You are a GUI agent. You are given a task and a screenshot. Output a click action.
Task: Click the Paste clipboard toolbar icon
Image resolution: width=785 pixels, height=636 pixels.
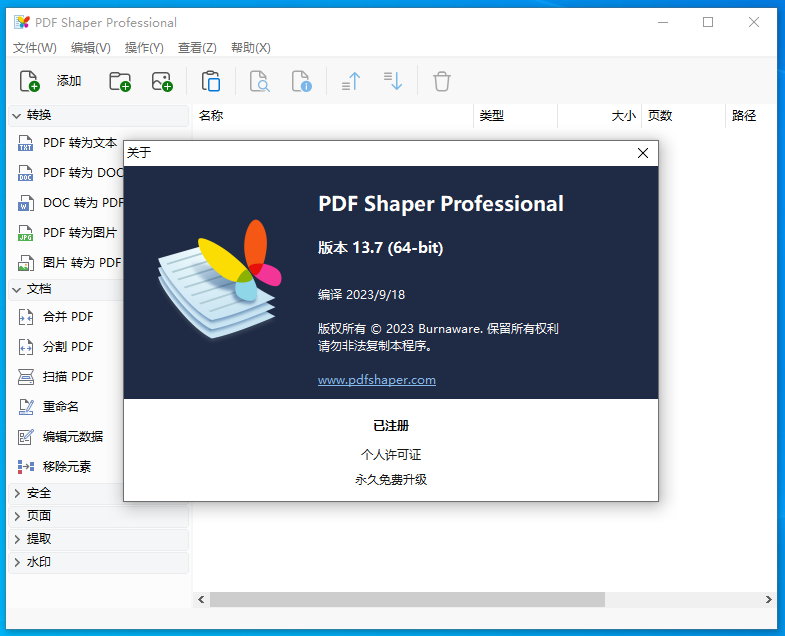tap(211, 81)
